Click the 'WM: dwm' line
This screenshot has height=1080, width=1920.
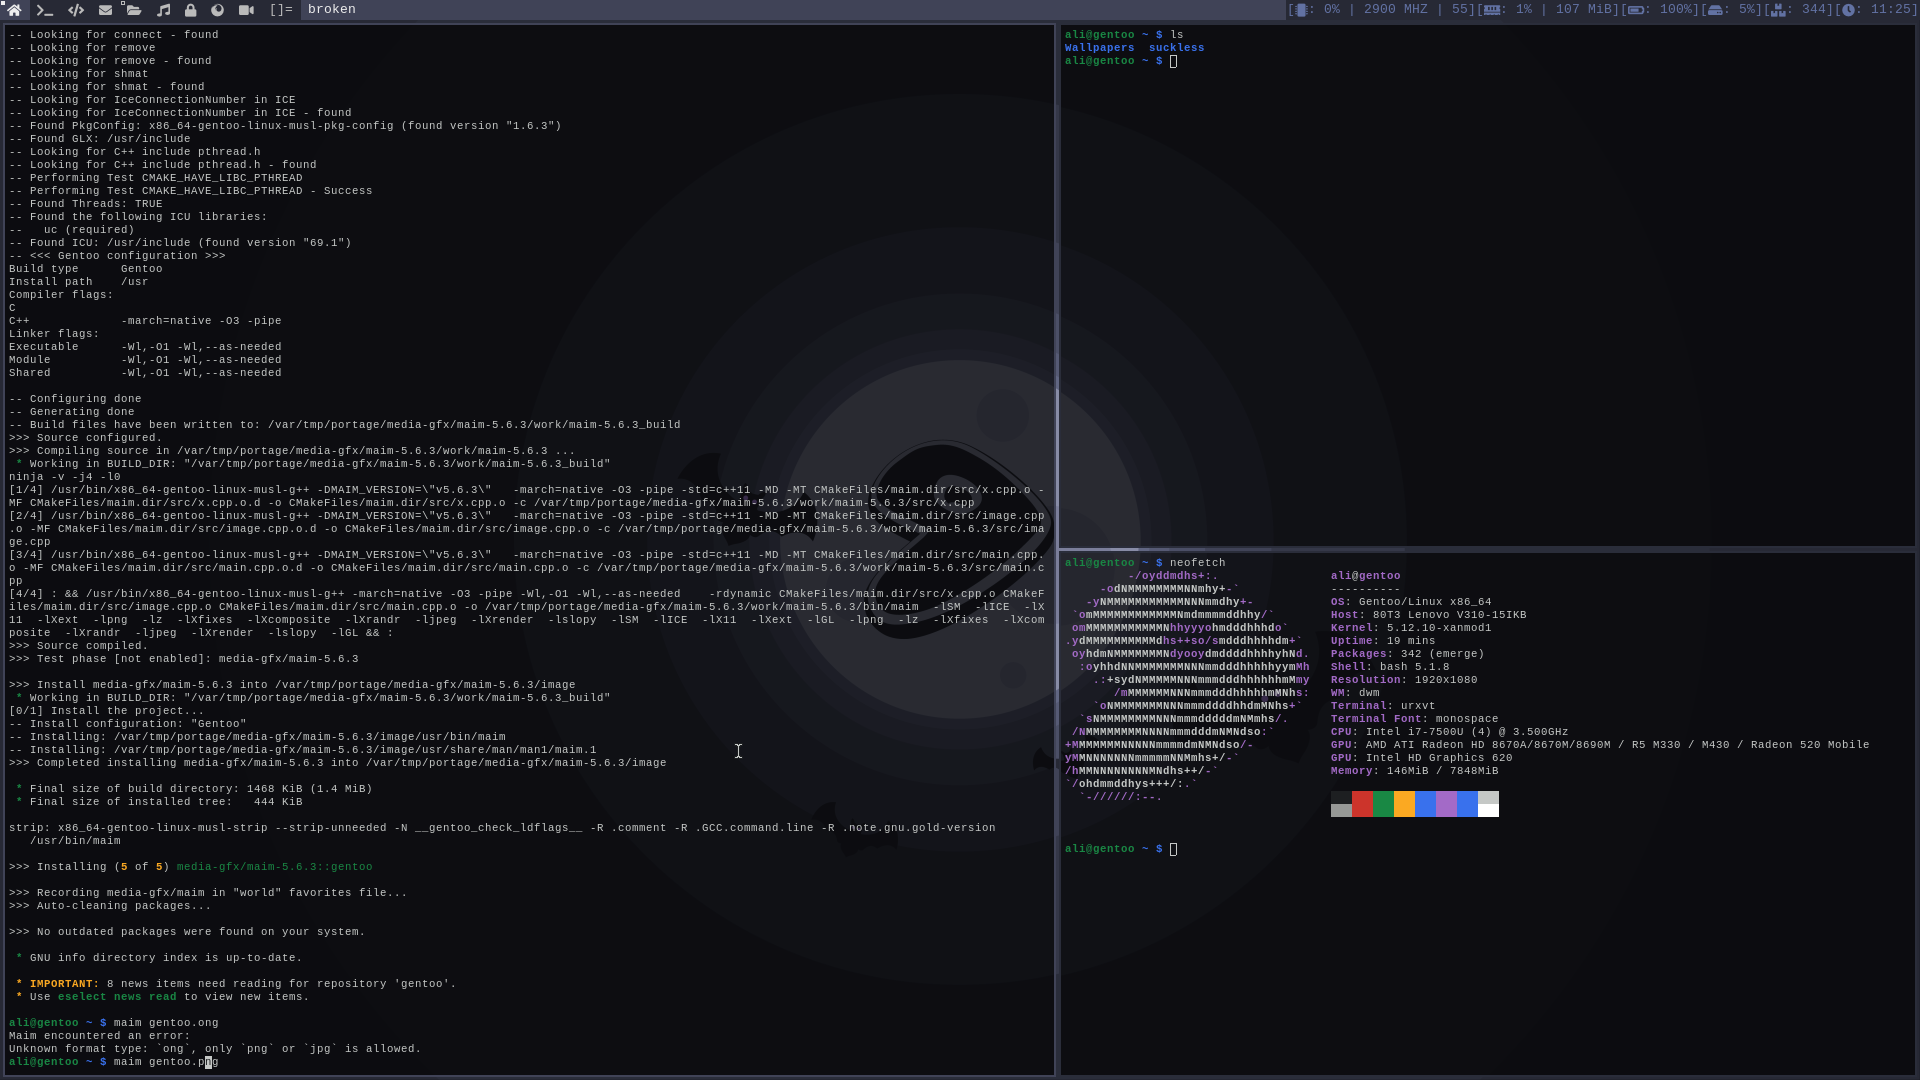point(1355,693)
